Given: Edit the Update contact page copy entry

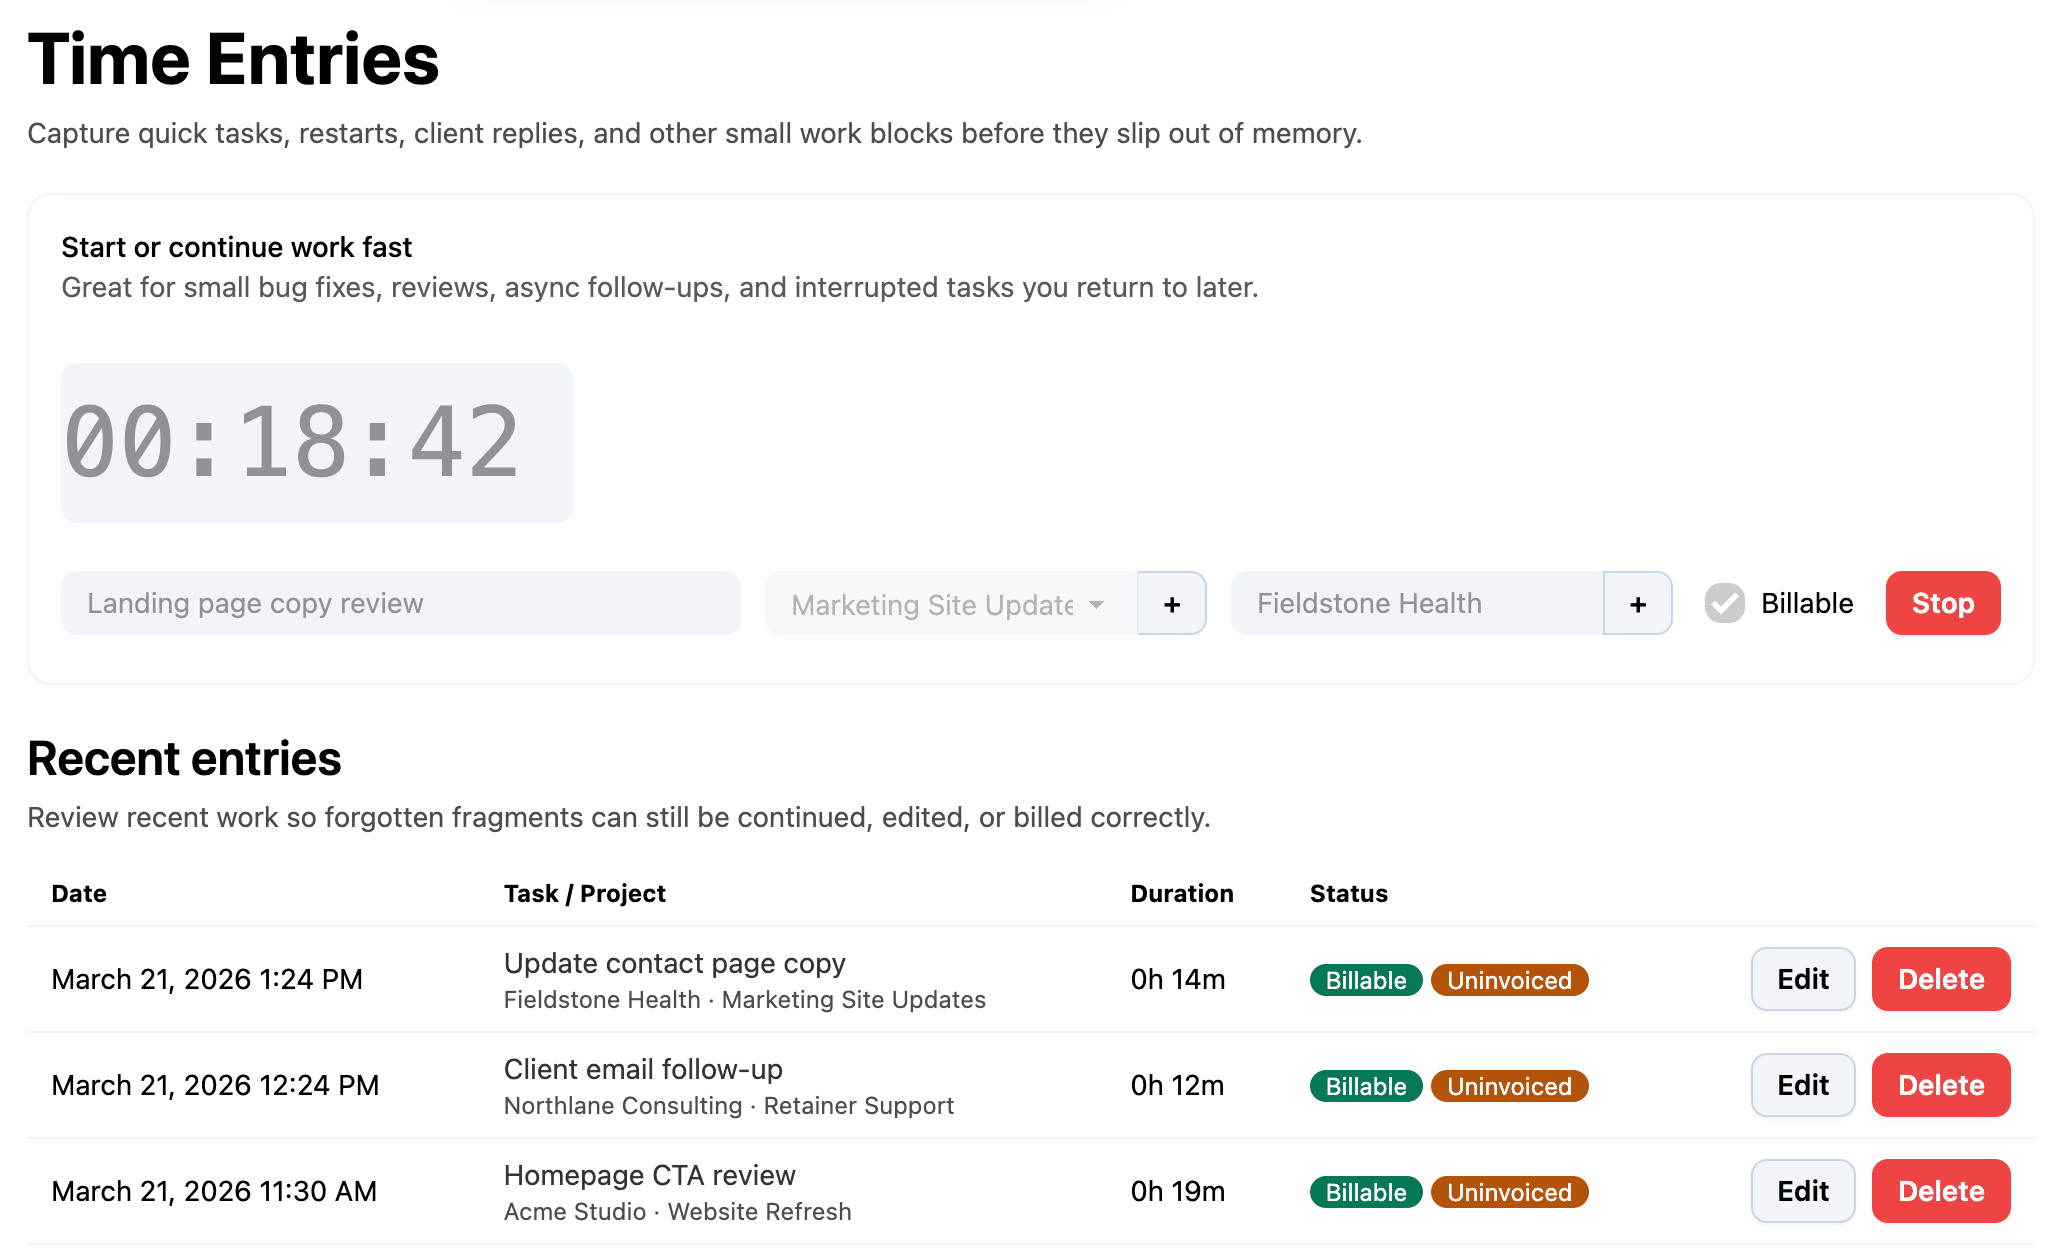Looking at the screenshot, I should point(1802,979).
